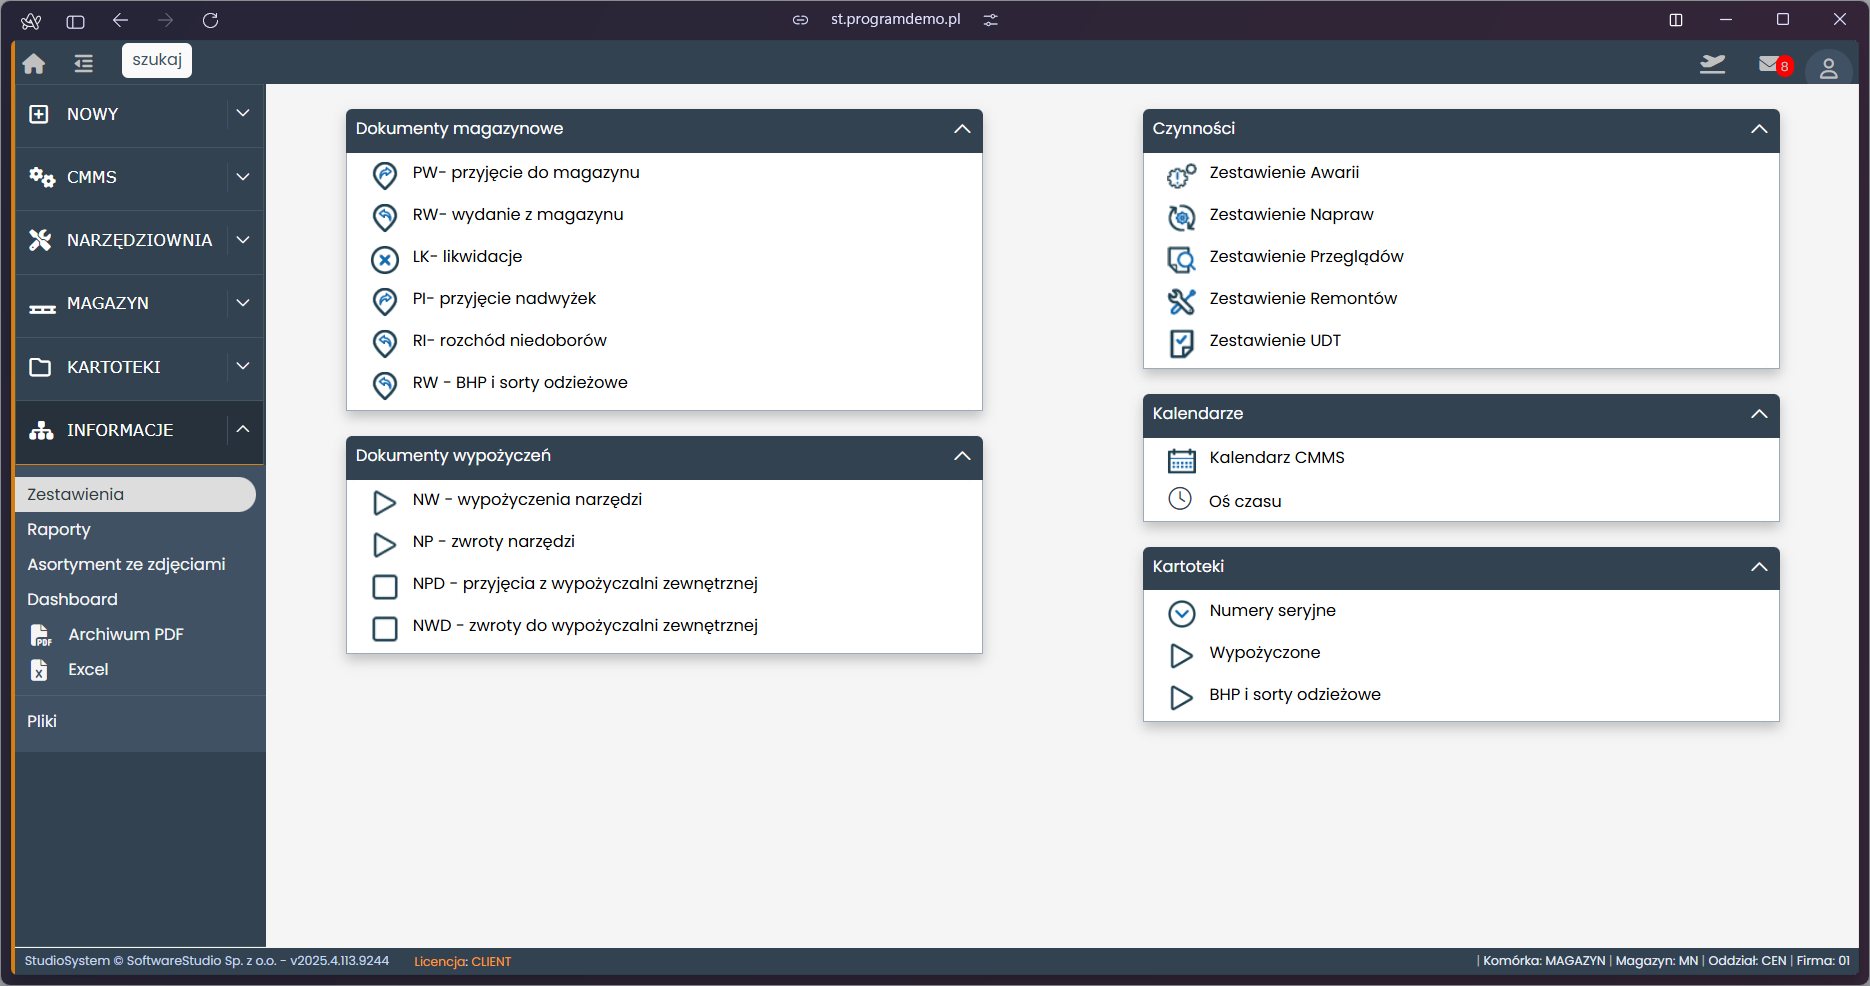Click the Archiwum PDF file icon
This screenshot has height=986, width=1870.
(40, 635)
